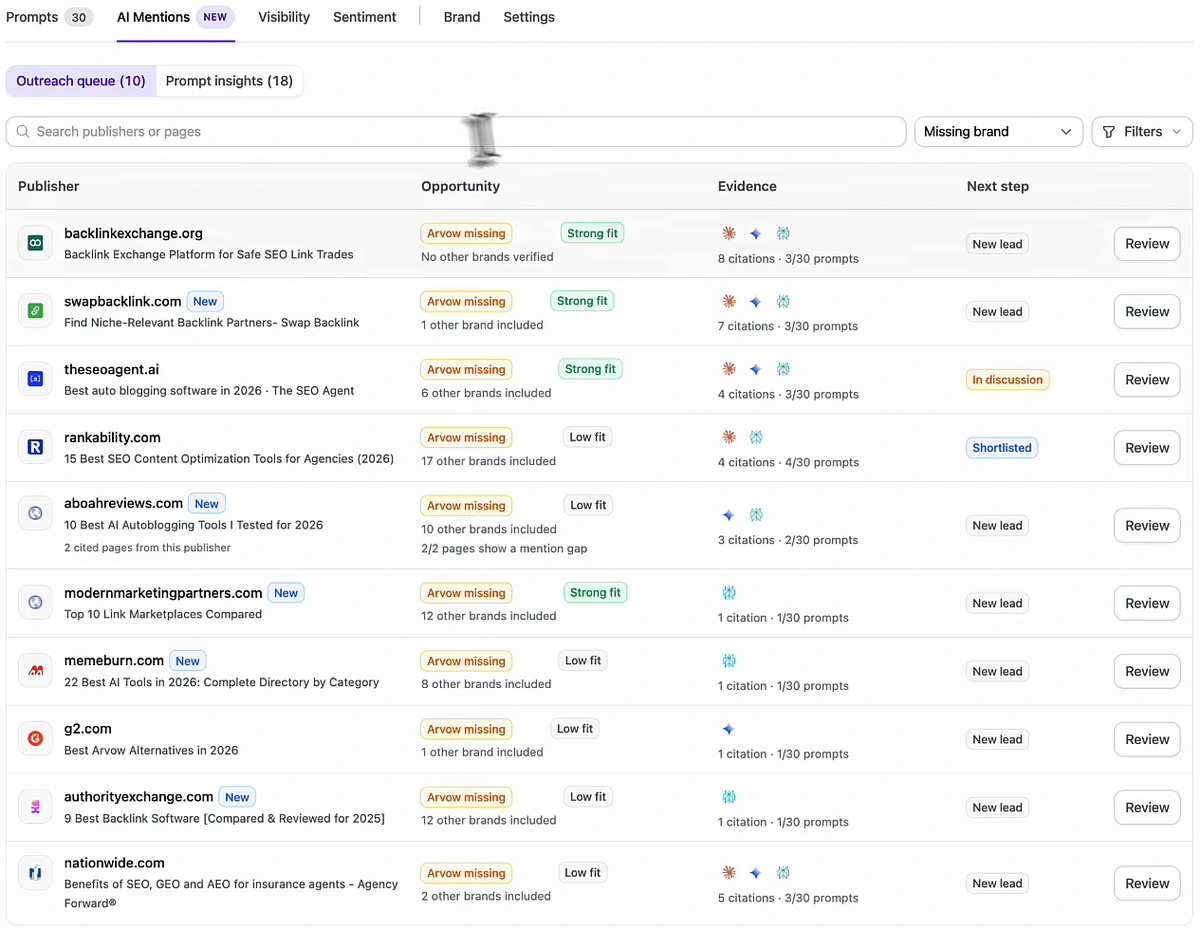The width and height of the screenshot is (1200, 930).
Task: Click the Claude evidence icon for swapbacklink.com
Action: (729, 301)
